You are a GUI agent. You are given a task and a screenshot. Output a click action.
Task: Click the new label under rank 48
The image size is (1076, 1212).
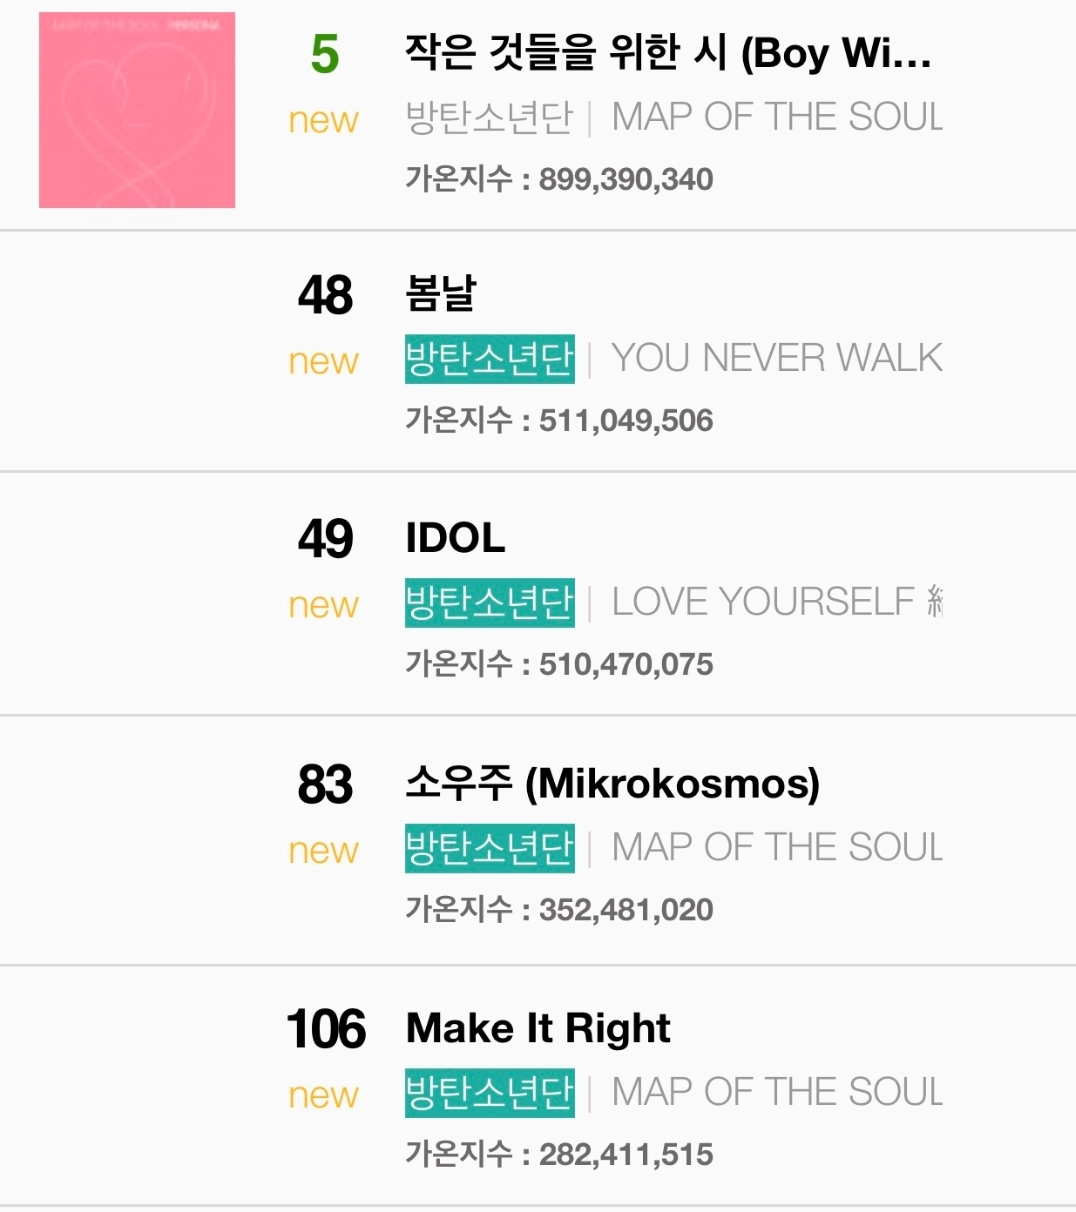tap(323, 361)
